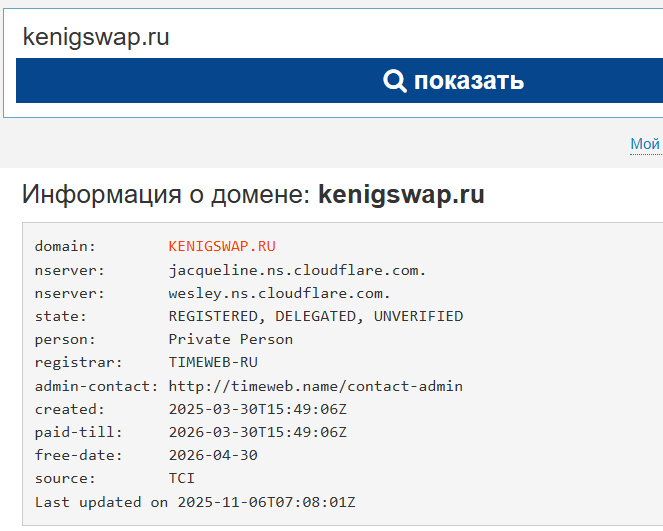The width and height of the screenshot is (663, 531).
Task: Open the Мой link
Action: coord(645,144)
